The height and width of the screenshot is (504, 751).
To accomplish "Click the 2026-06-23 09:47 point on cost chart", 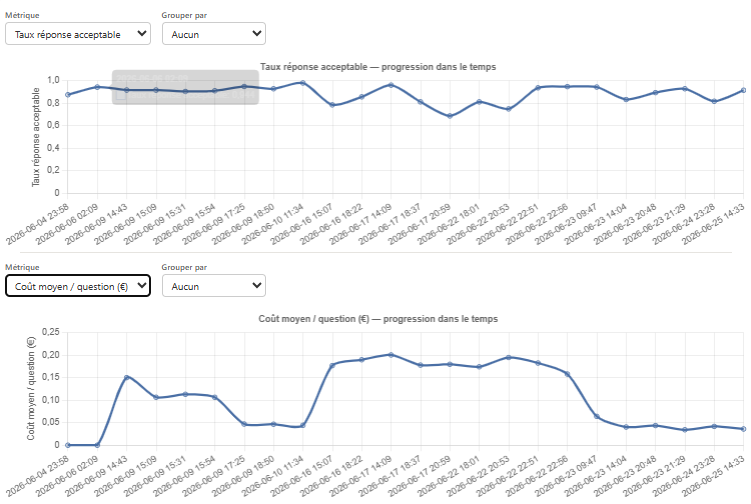I will click(597, 417).
